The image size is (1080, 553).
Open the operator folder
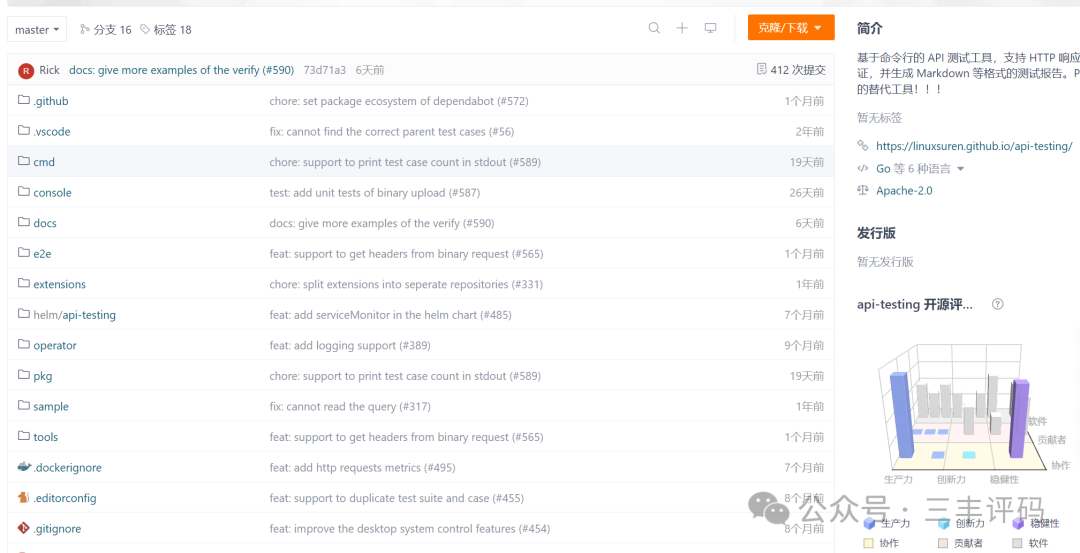55,345
